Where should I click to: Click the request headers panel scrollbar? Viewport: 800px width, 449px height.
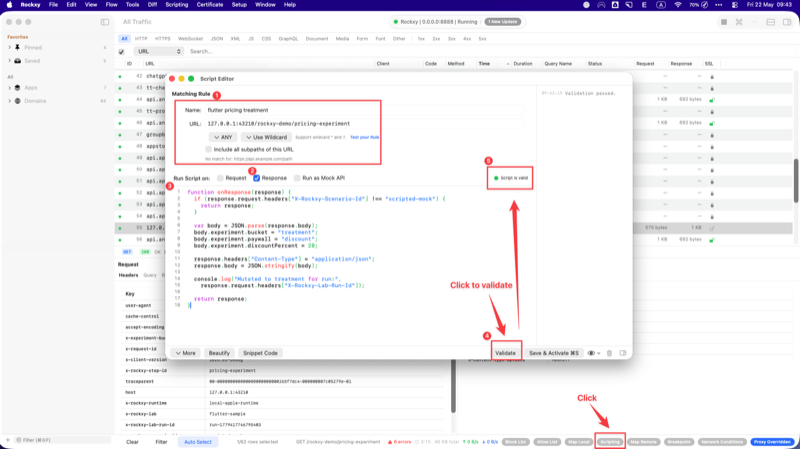tap(453, 386)
